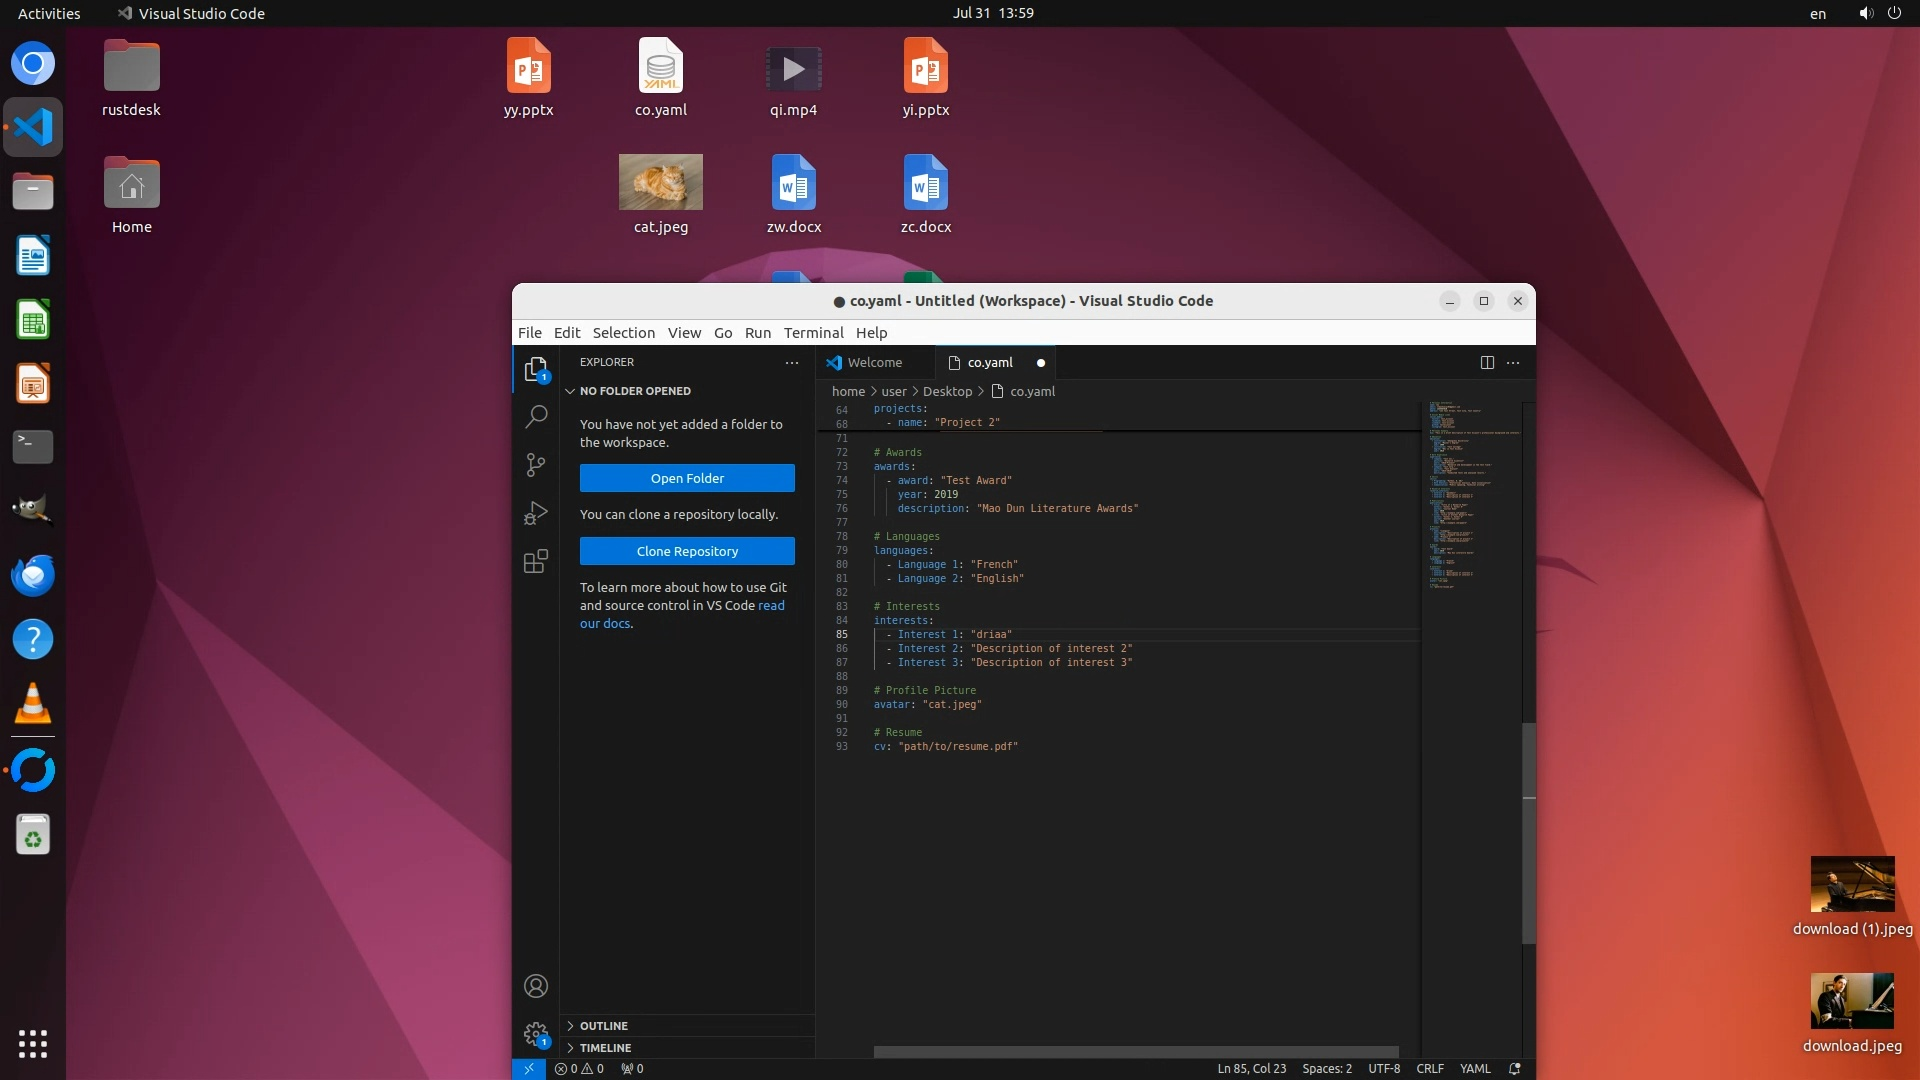The width and height of the screenshot is (1920, 1080).
Task: Expand the Outline section
Action: point(603,1026)
